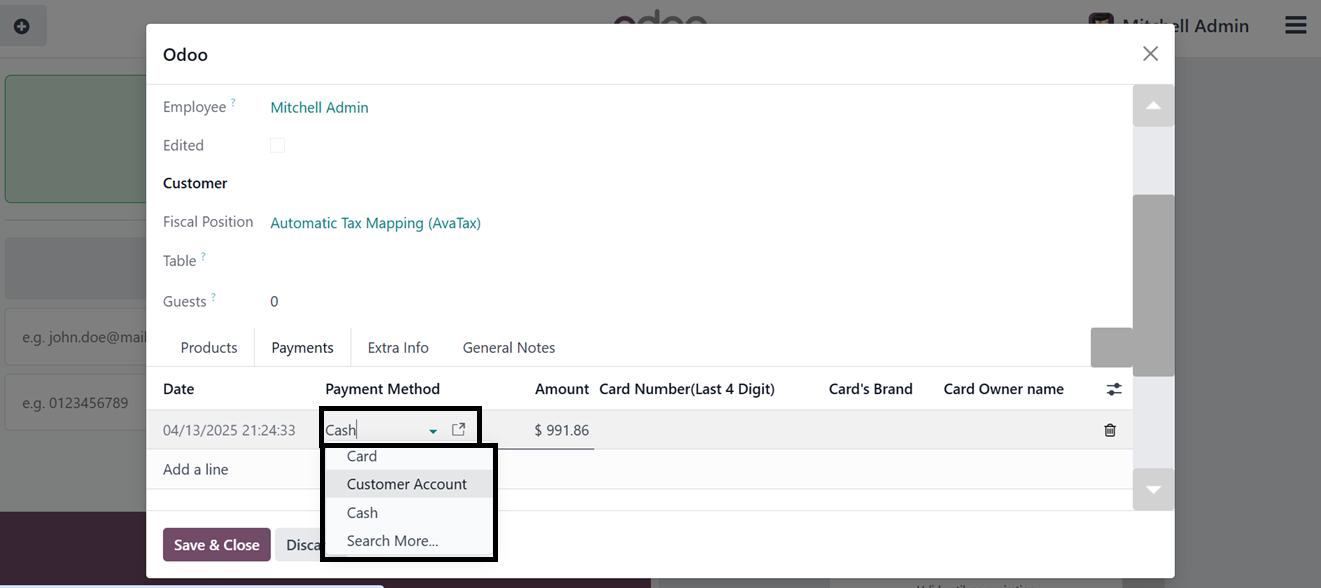Click Add a line
This screenshot has height=588, width=1321.
[x=196, y=469]
